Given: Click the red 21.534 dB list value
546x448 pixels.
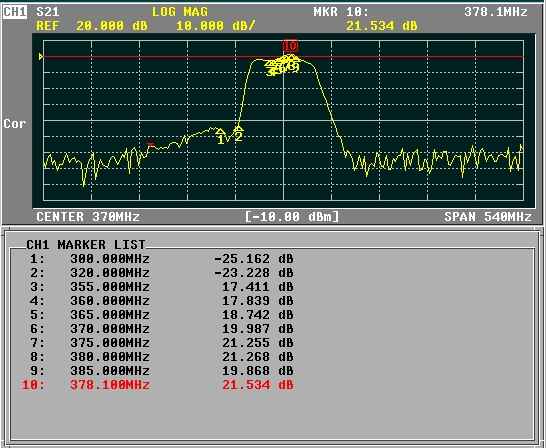Looking at the screenshot, I should pyautogui.click(x=258, y=385).
